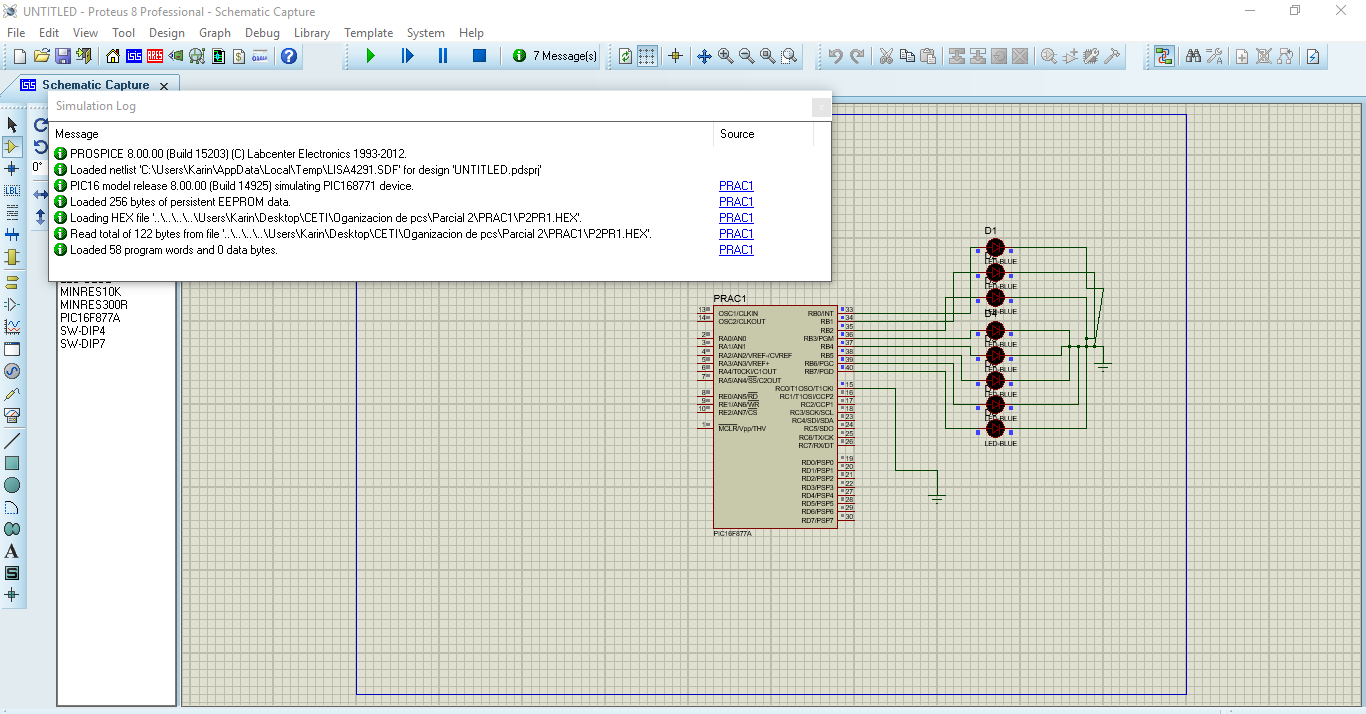Choose the 2D circle drawing tool
1366x714 pixels.
click(x=12, y=485)
